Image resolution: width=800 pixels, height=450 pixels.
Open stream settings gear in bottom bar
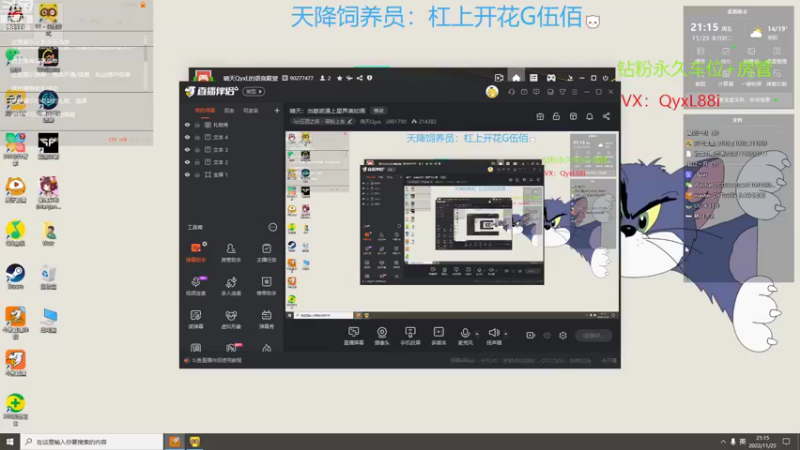[563, 335]
